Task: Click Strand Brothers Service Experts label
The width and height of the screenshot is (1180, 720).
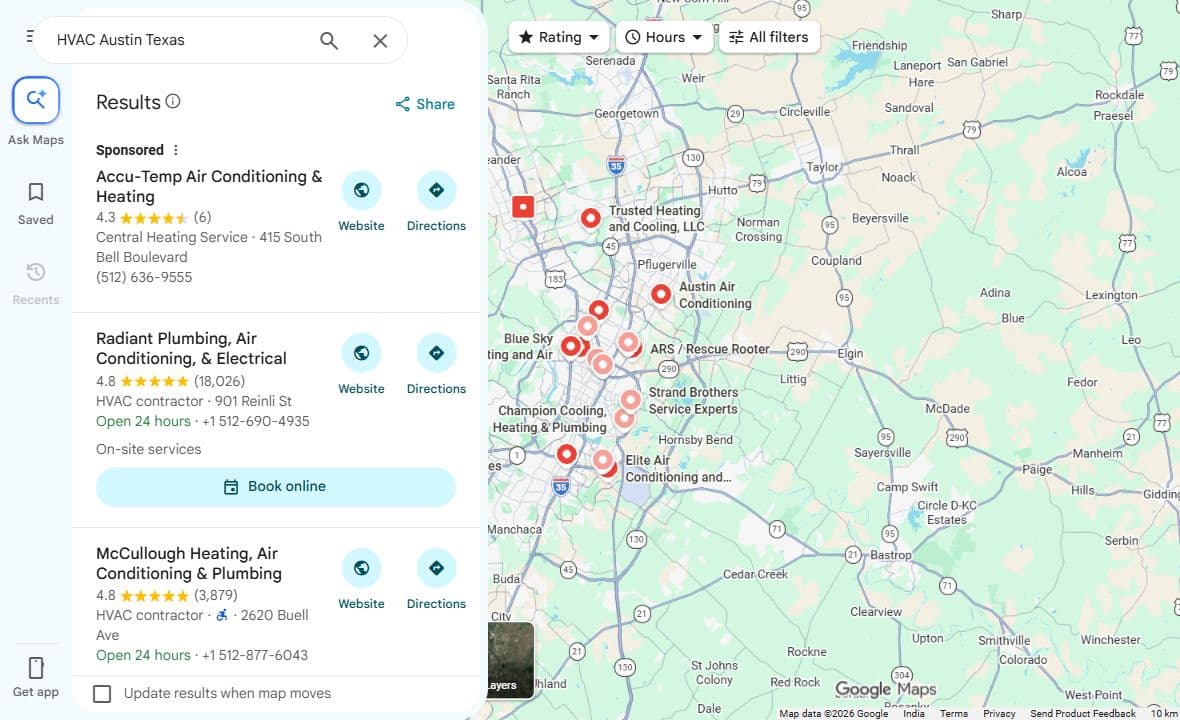Action: (x=693, y=401)
